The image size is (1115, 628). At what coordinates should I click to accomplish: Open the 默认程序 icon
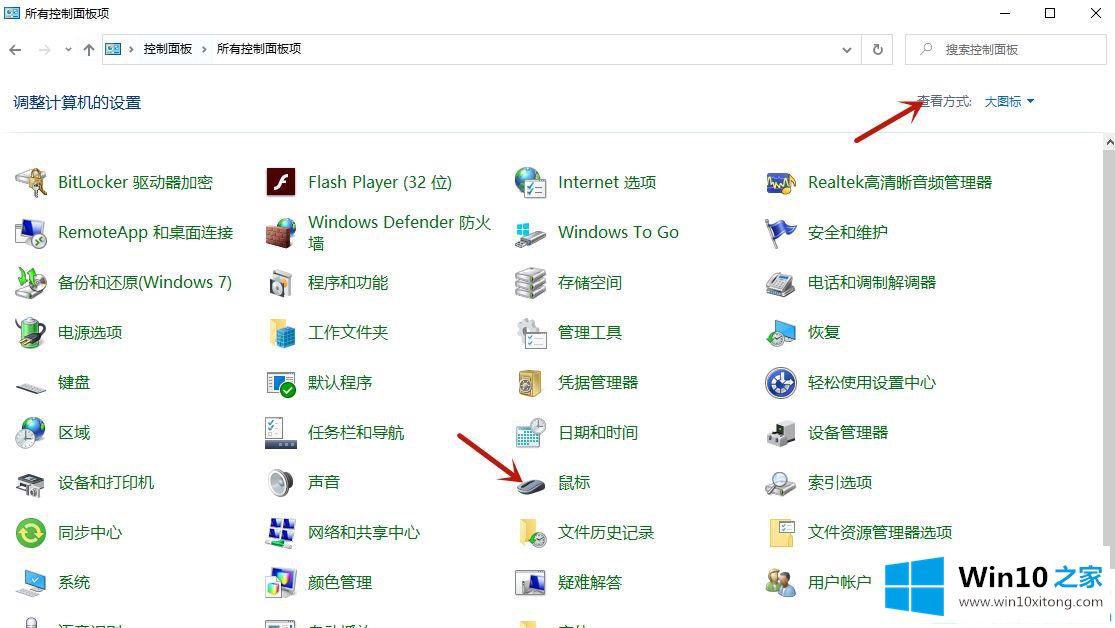[x=281, y=383]
